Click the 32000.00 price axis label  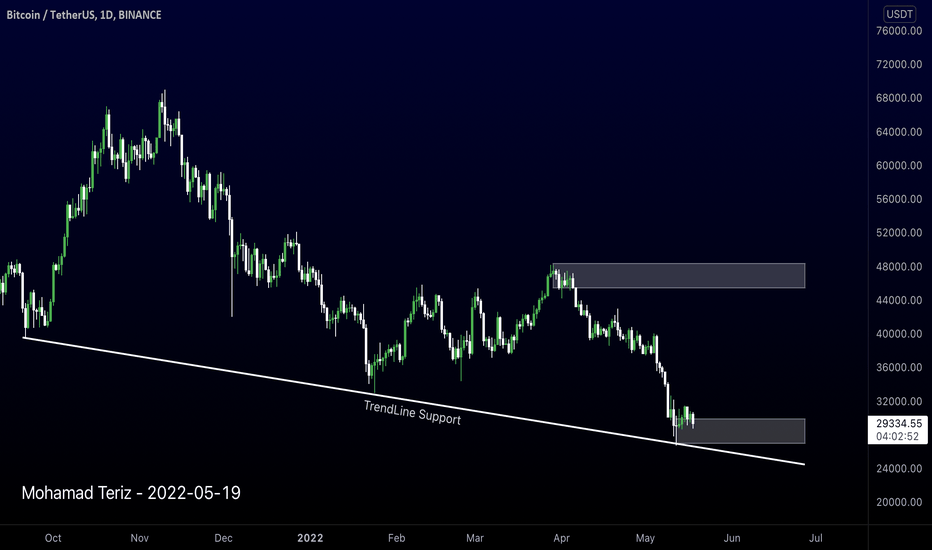(899, 401)
